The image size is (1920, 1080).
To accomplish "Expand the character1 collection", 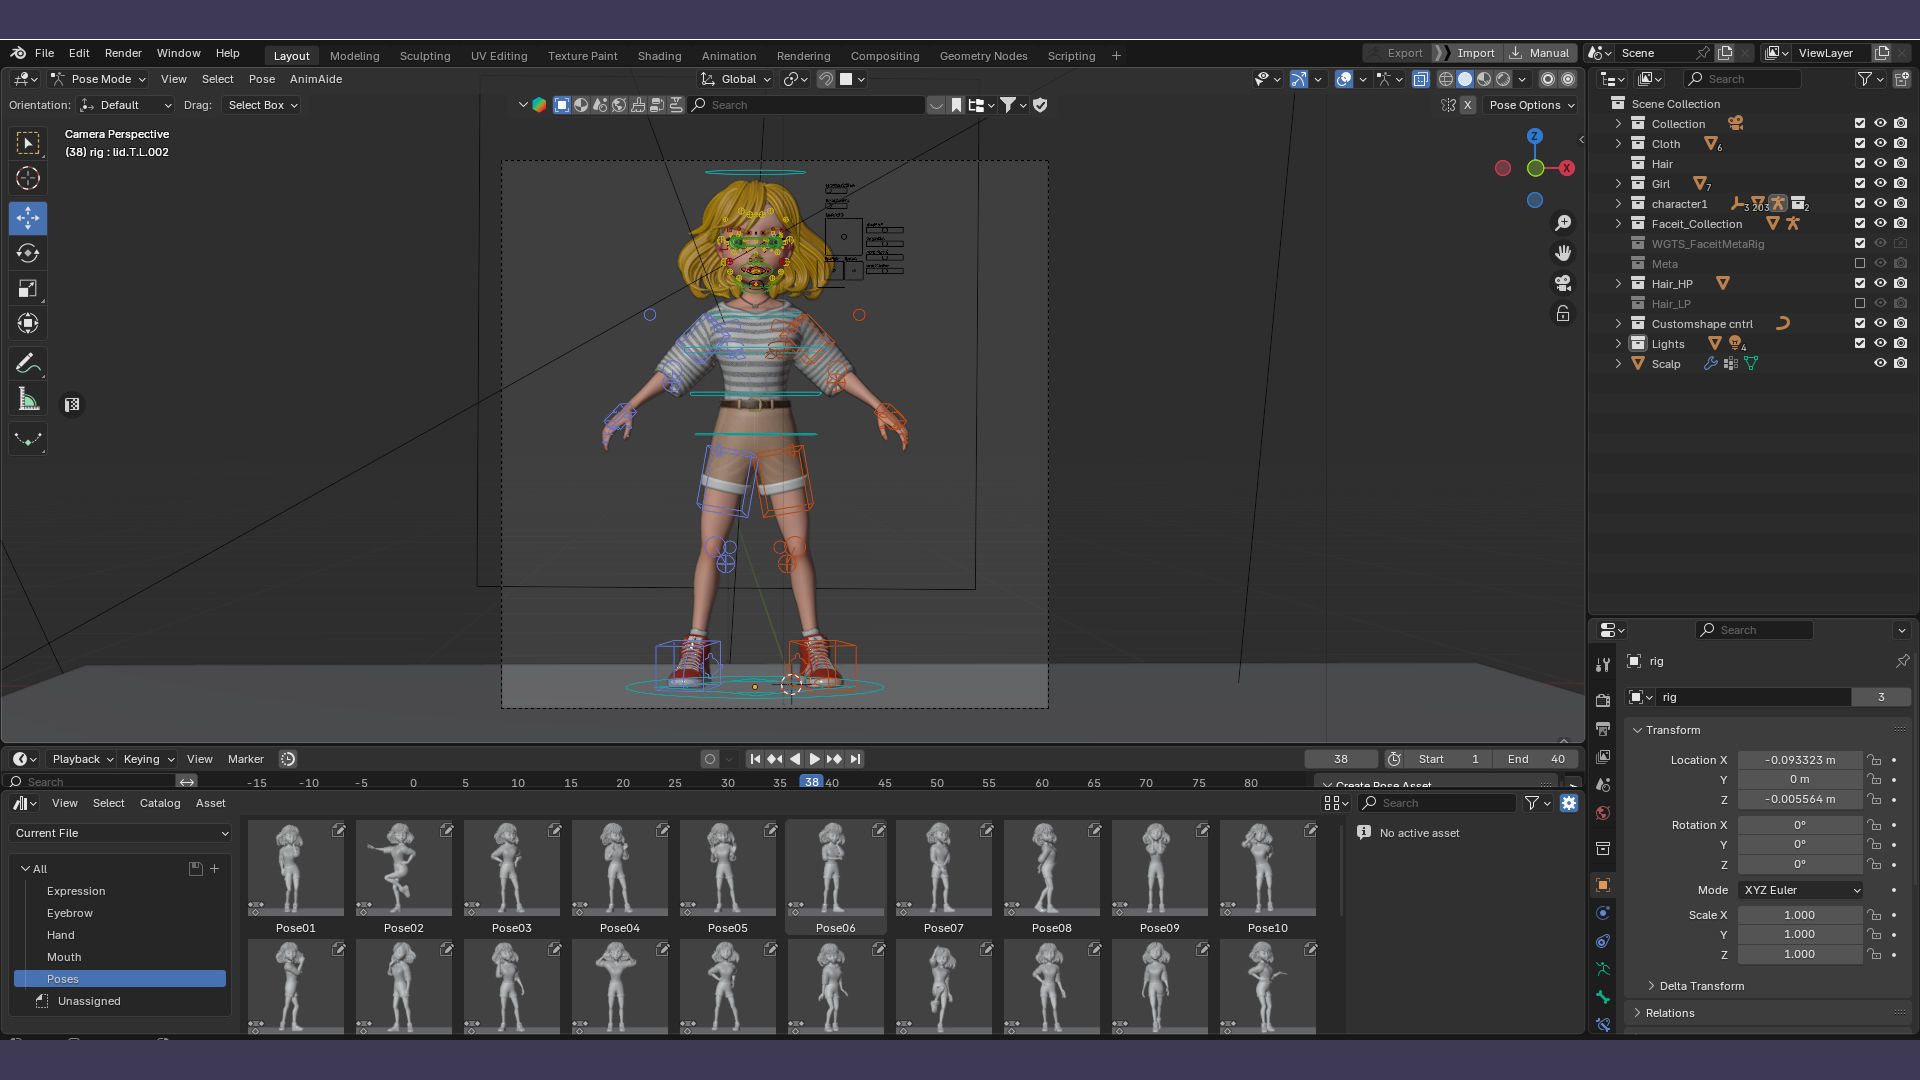I will pos(1618,203).
